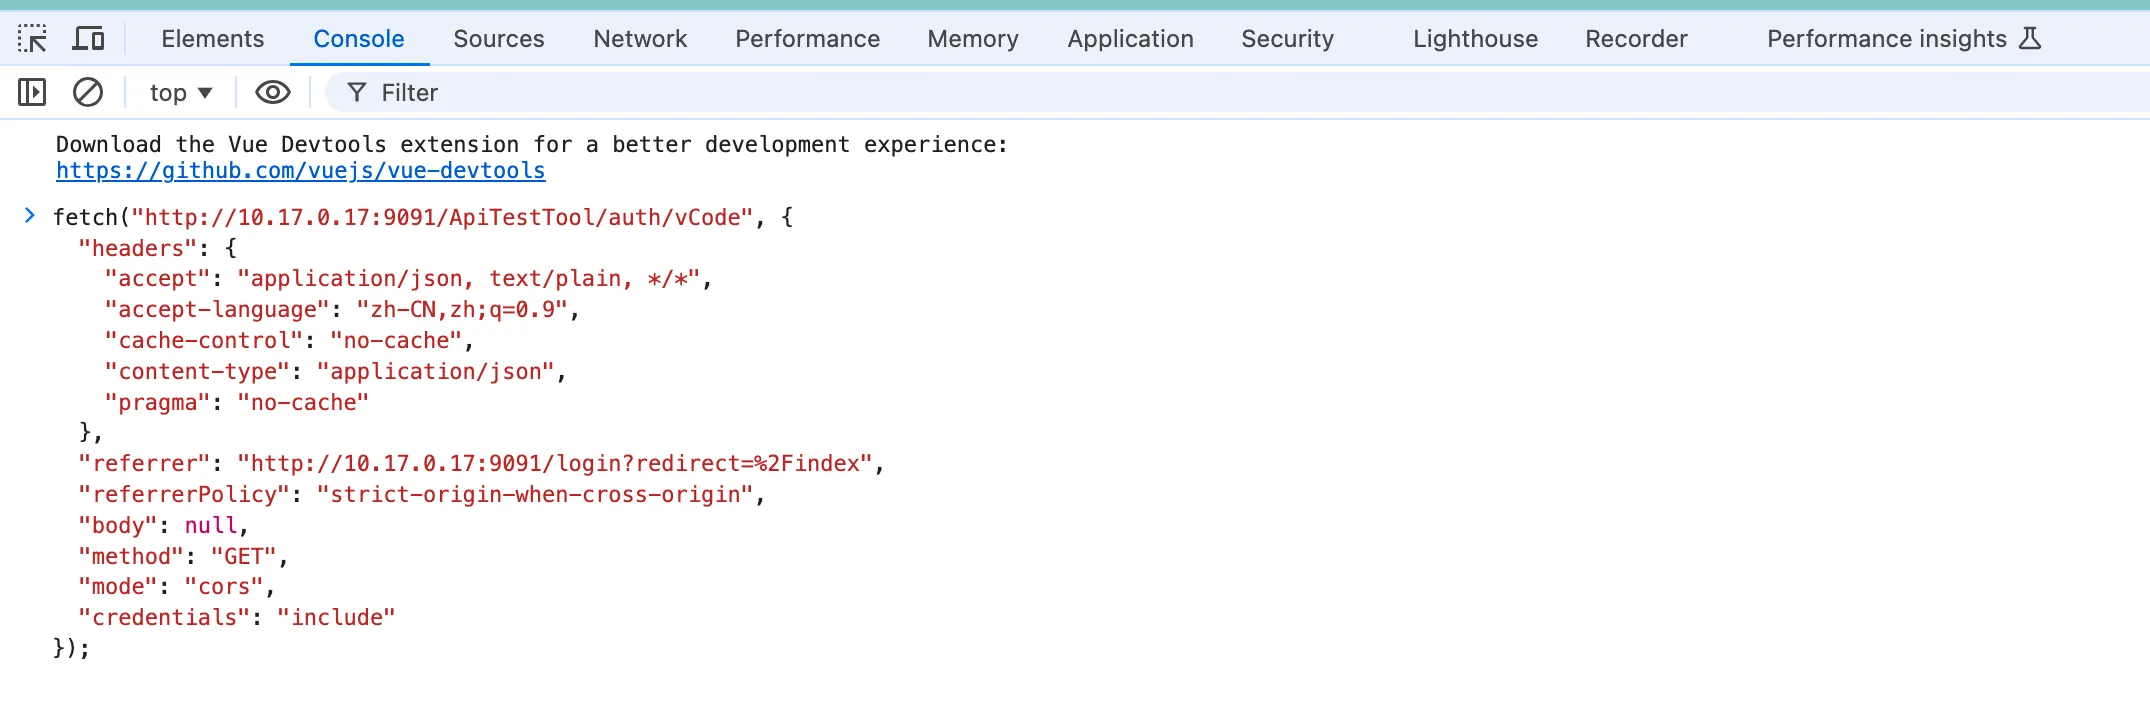Show the console sidebar icon
This screenshot has width=2150, height=722.
32,93
